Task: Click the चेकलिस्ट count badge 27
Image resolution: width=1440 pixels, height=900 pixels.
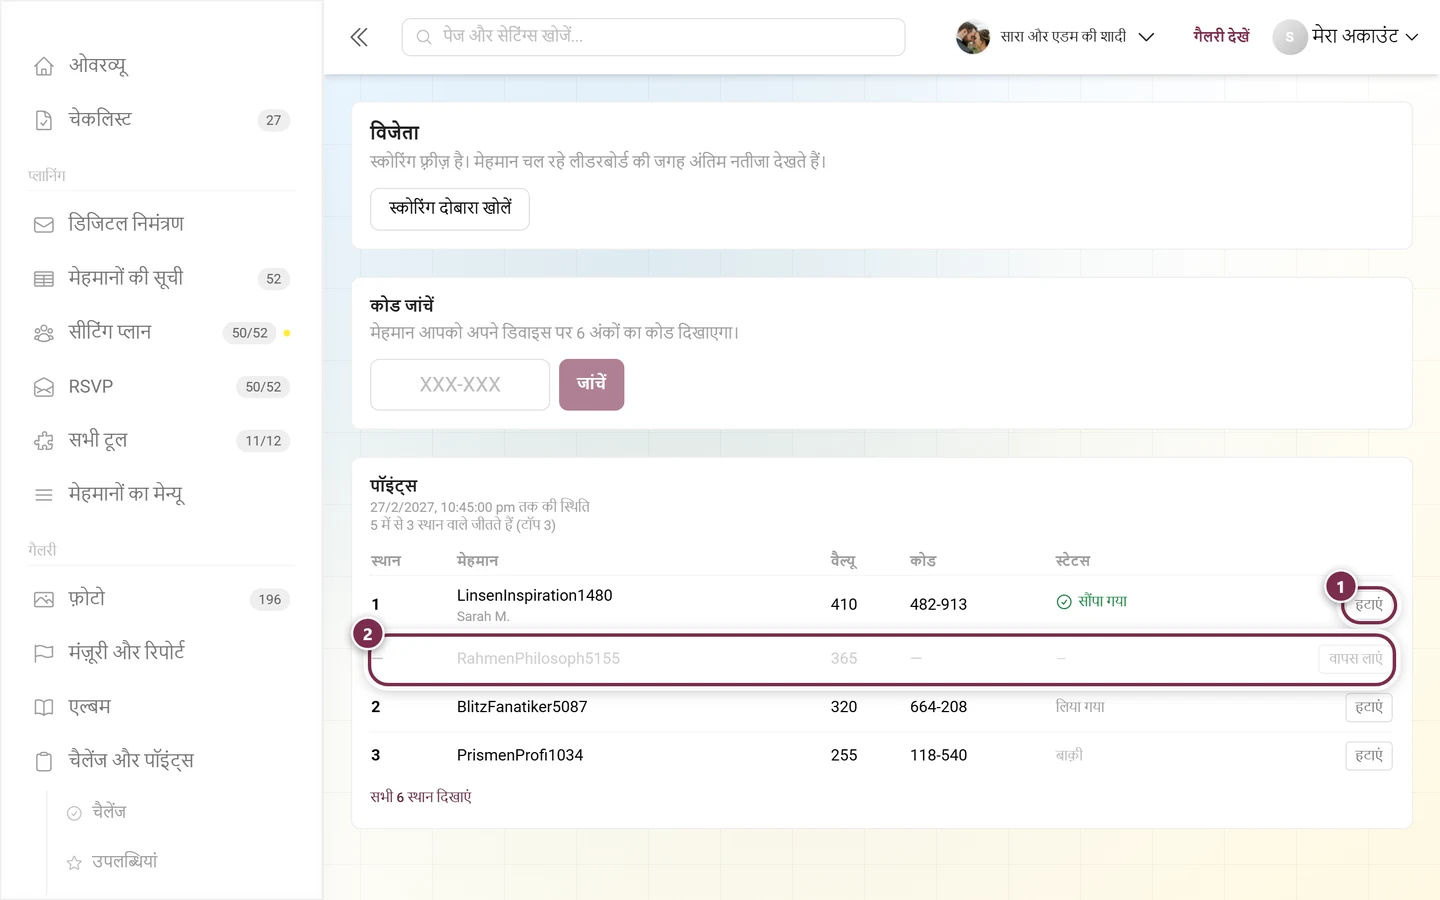Action: tap(274, 120)
